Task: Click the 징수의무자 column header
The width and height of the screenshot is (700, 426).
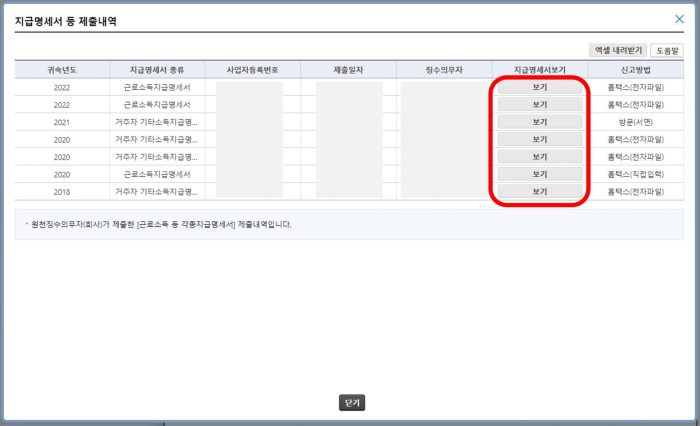Action: coord(444,70)
